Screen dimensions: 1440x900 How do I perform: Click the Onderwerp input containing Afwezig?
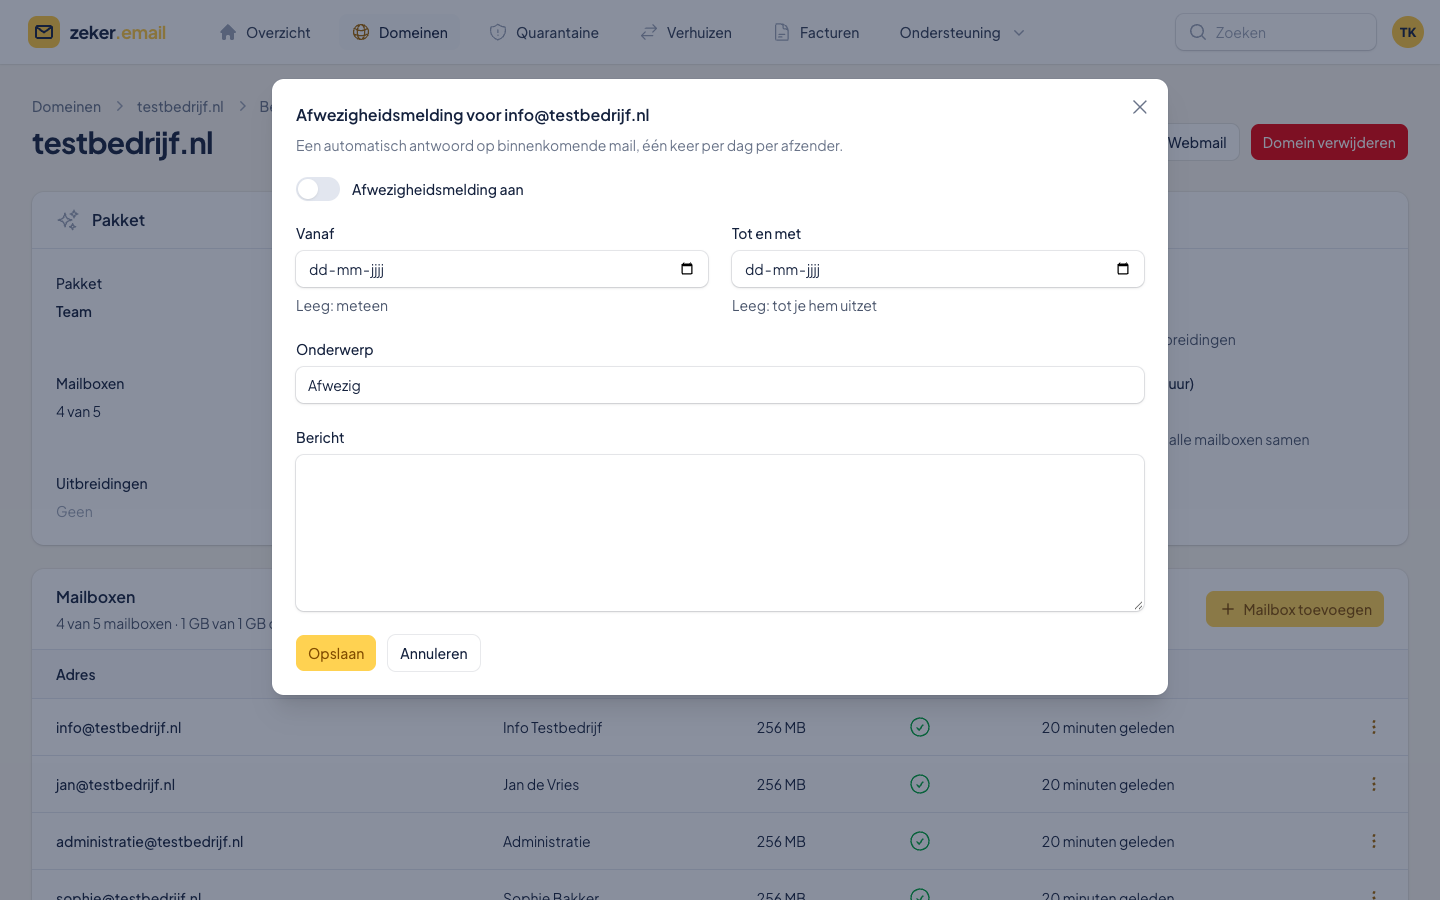click(x=720, y=385)
